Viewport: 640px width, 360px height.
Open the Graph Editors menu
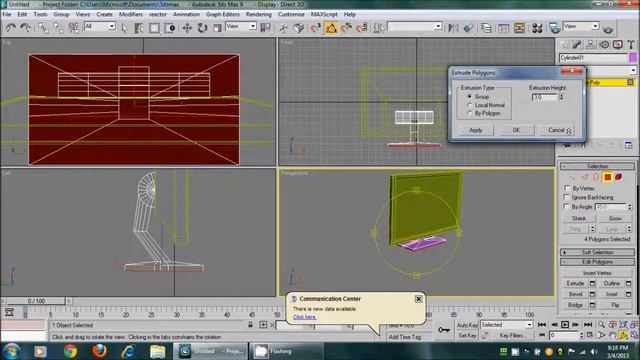pos(222,14)
